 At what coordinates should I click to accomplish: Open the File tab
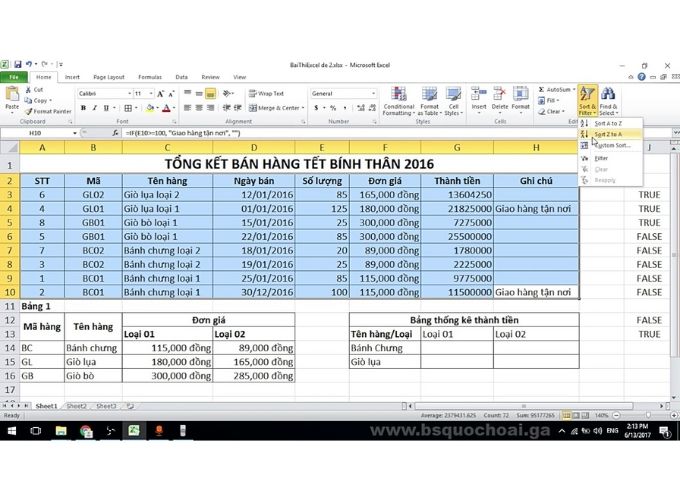coord(14,77)
